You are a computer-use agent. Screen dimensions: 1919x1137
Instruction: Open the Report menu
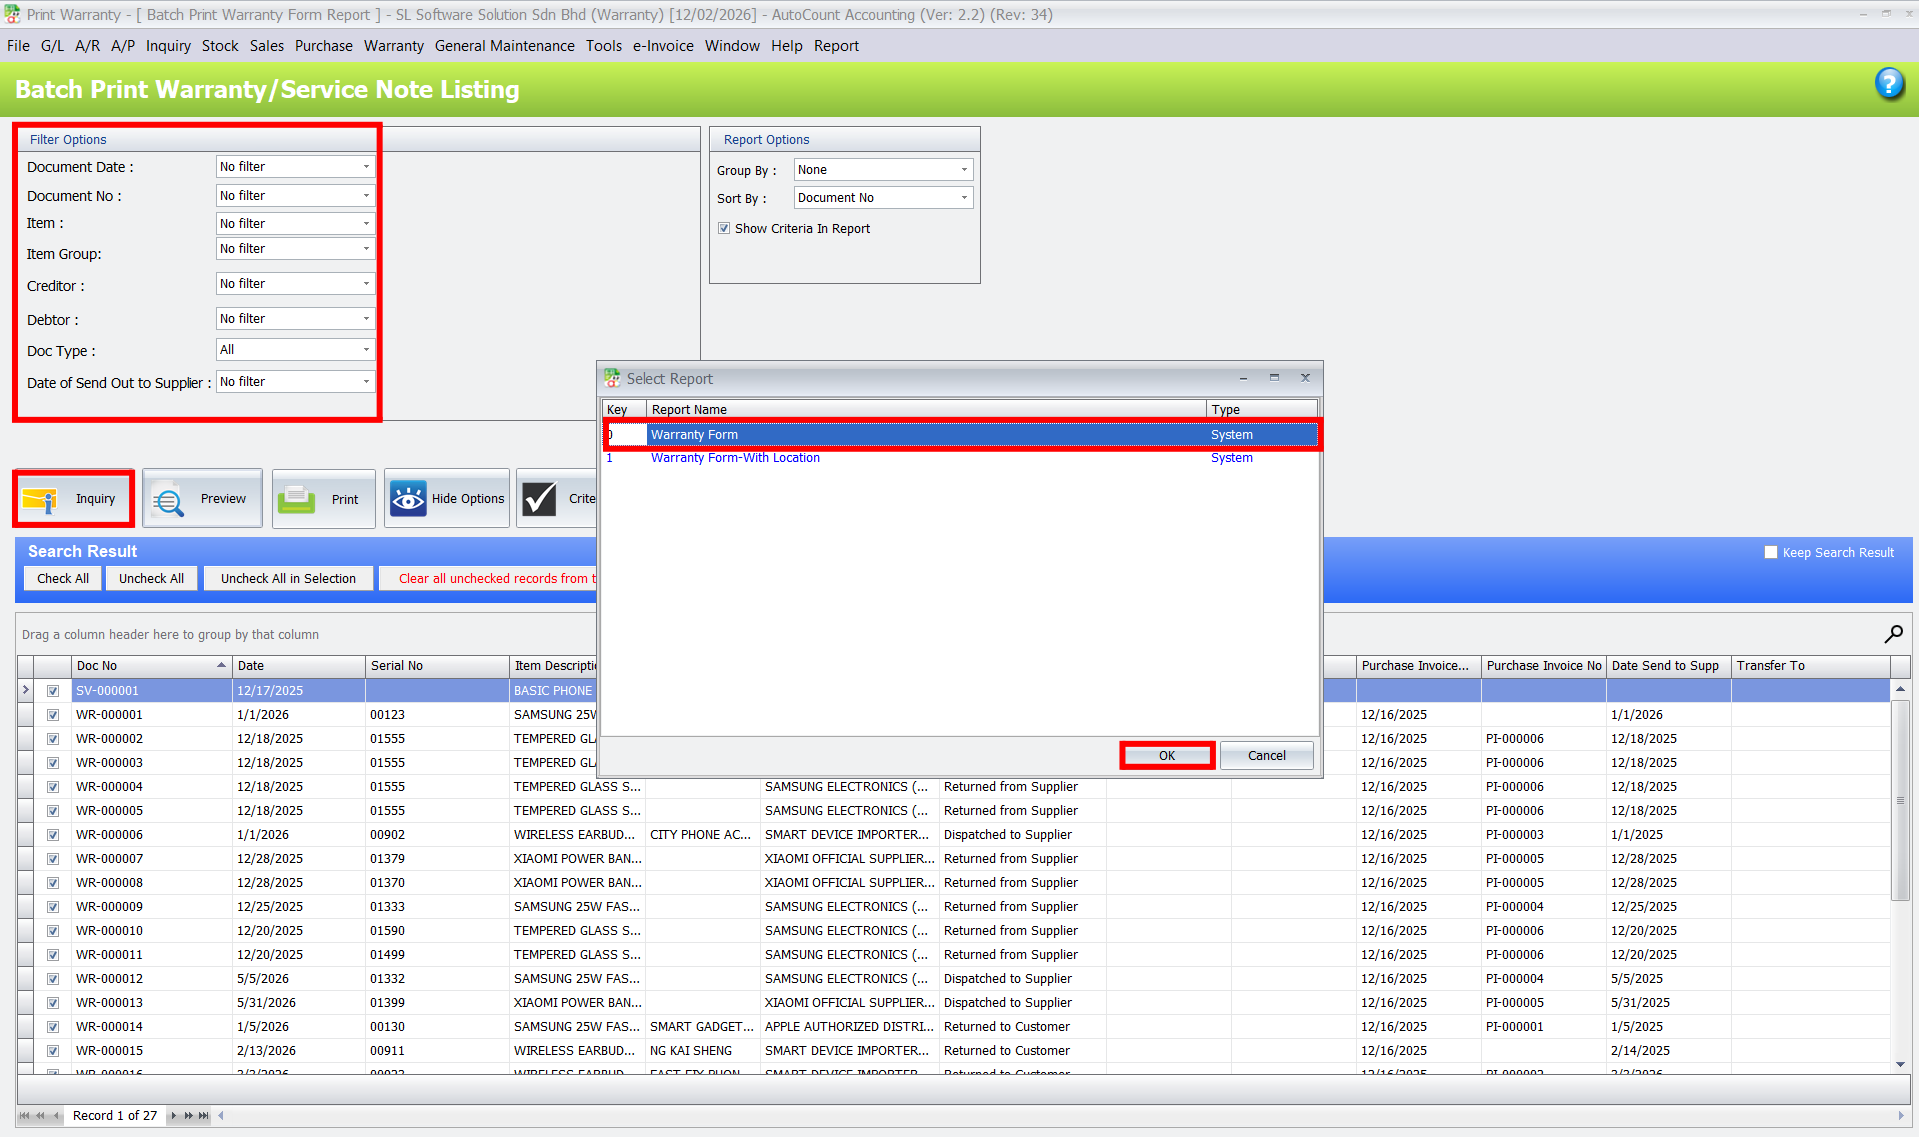tap(836, 46)
